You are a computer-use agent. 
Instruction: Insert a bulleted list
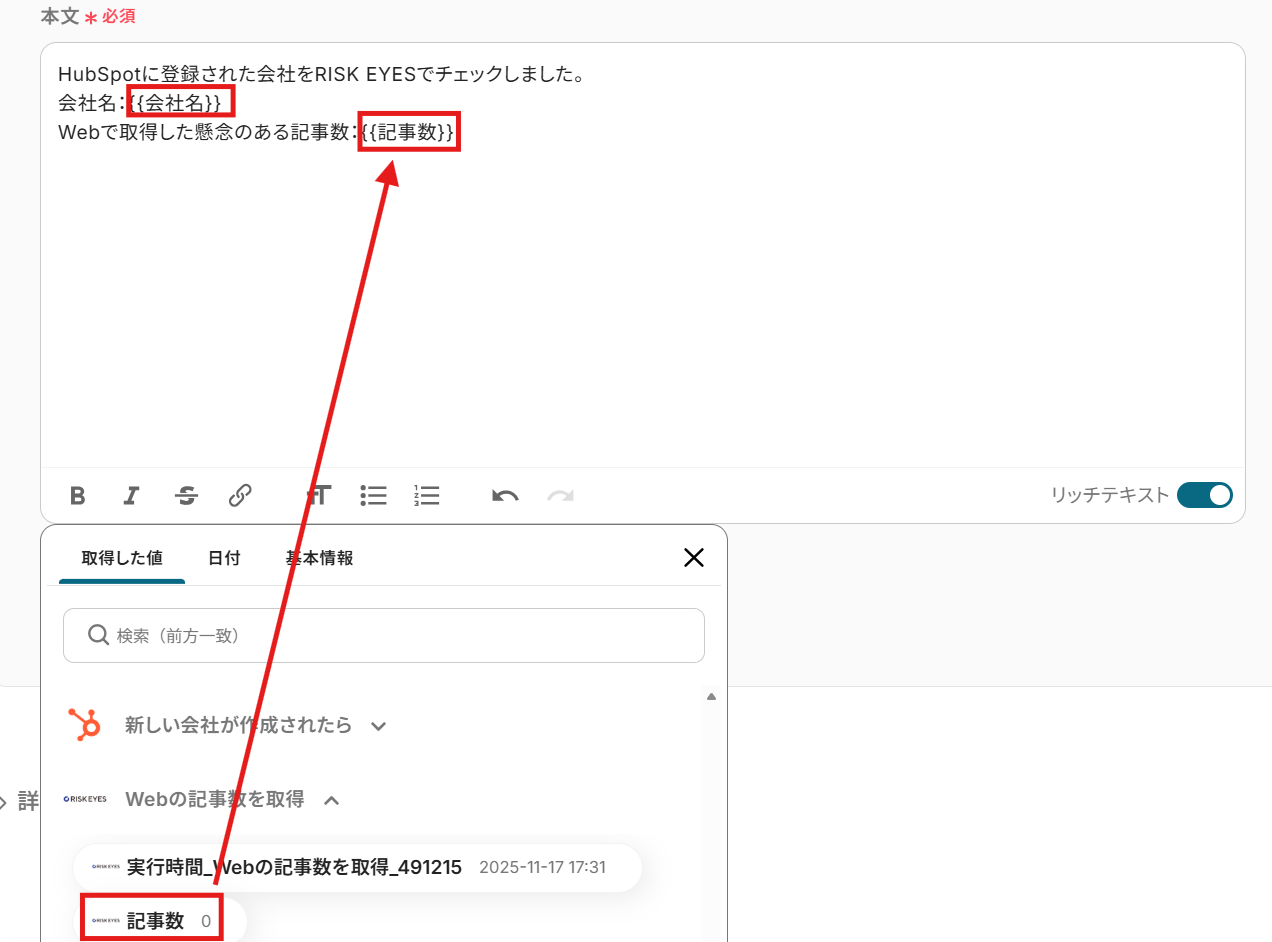tap(373, 495)
